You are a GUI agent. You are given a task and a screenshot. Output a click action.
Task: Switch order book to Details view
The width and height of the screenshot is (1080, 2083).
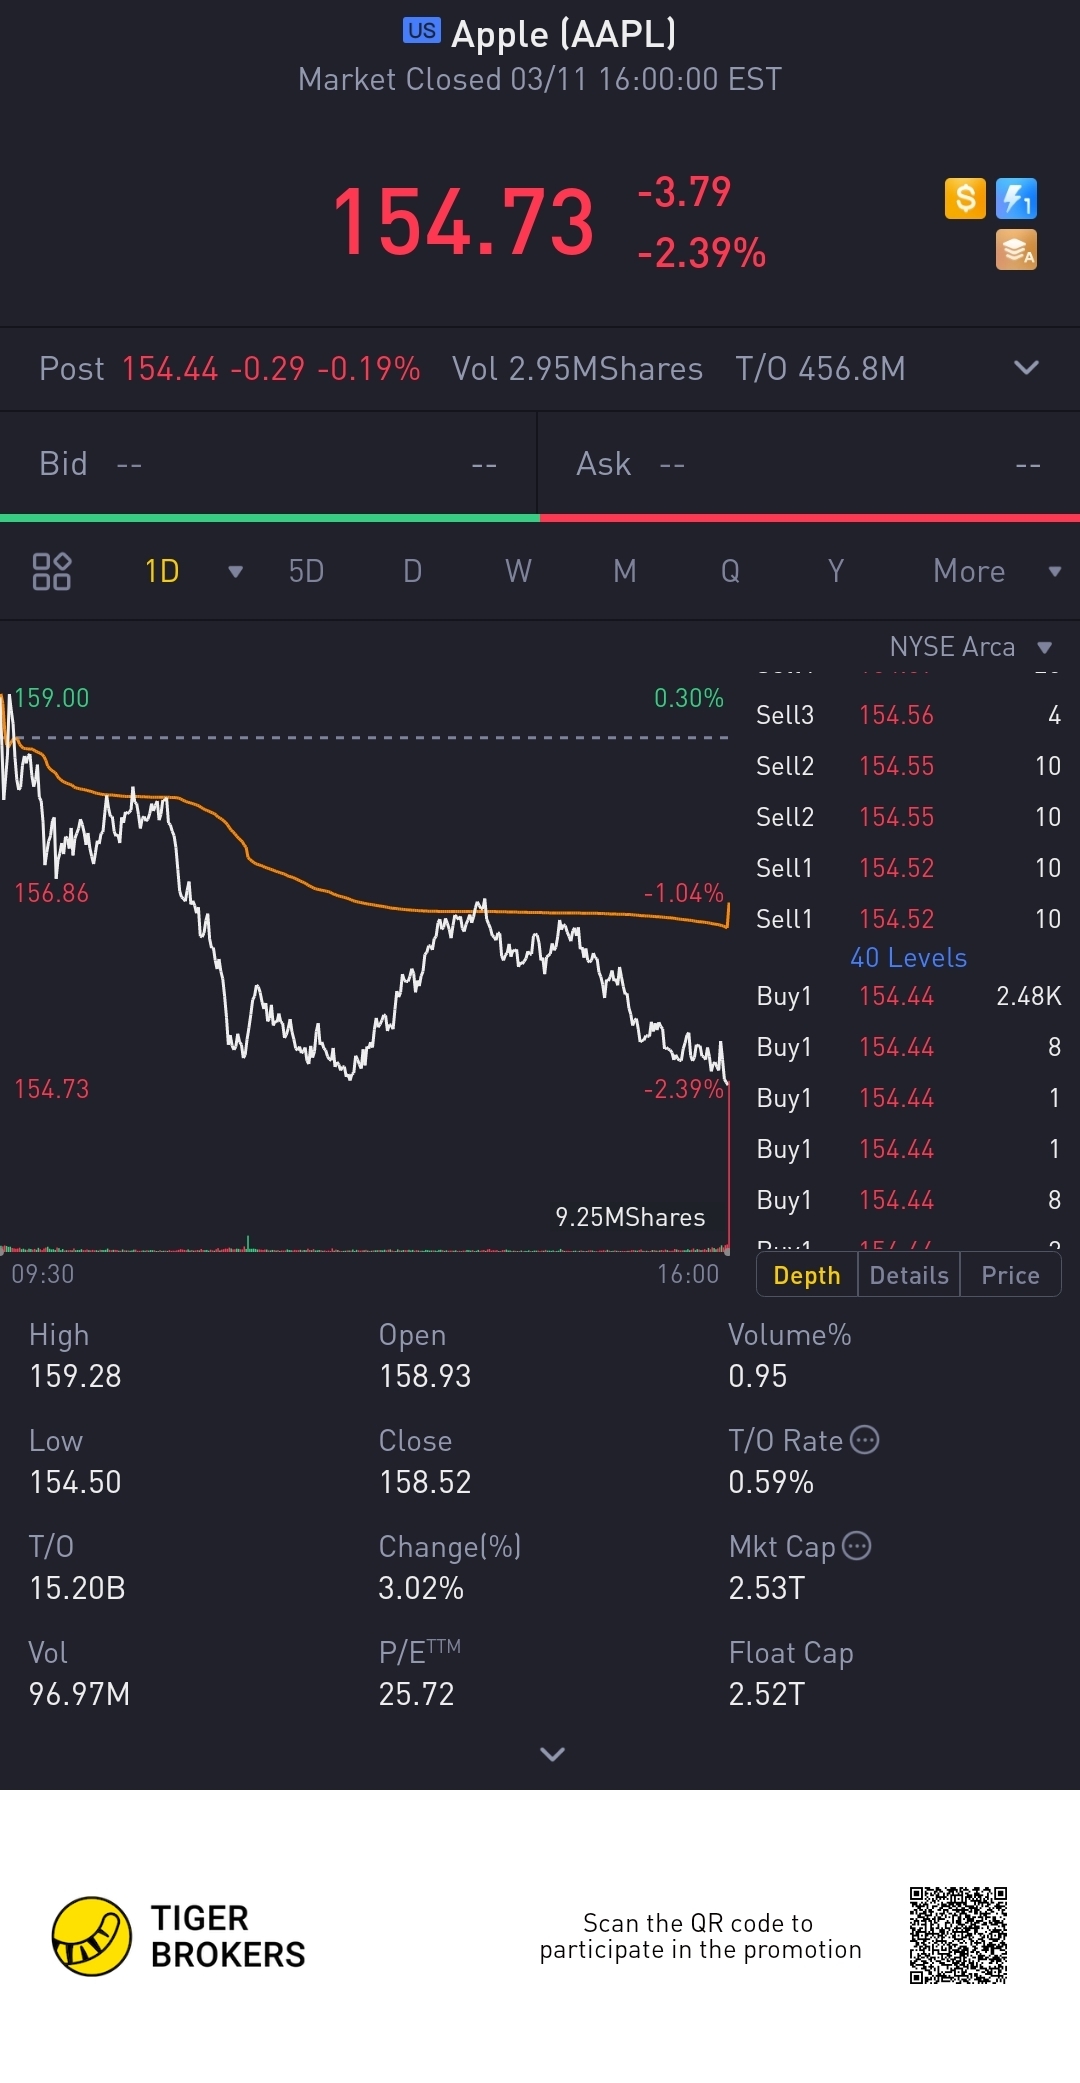click(x=909, y=1275)
